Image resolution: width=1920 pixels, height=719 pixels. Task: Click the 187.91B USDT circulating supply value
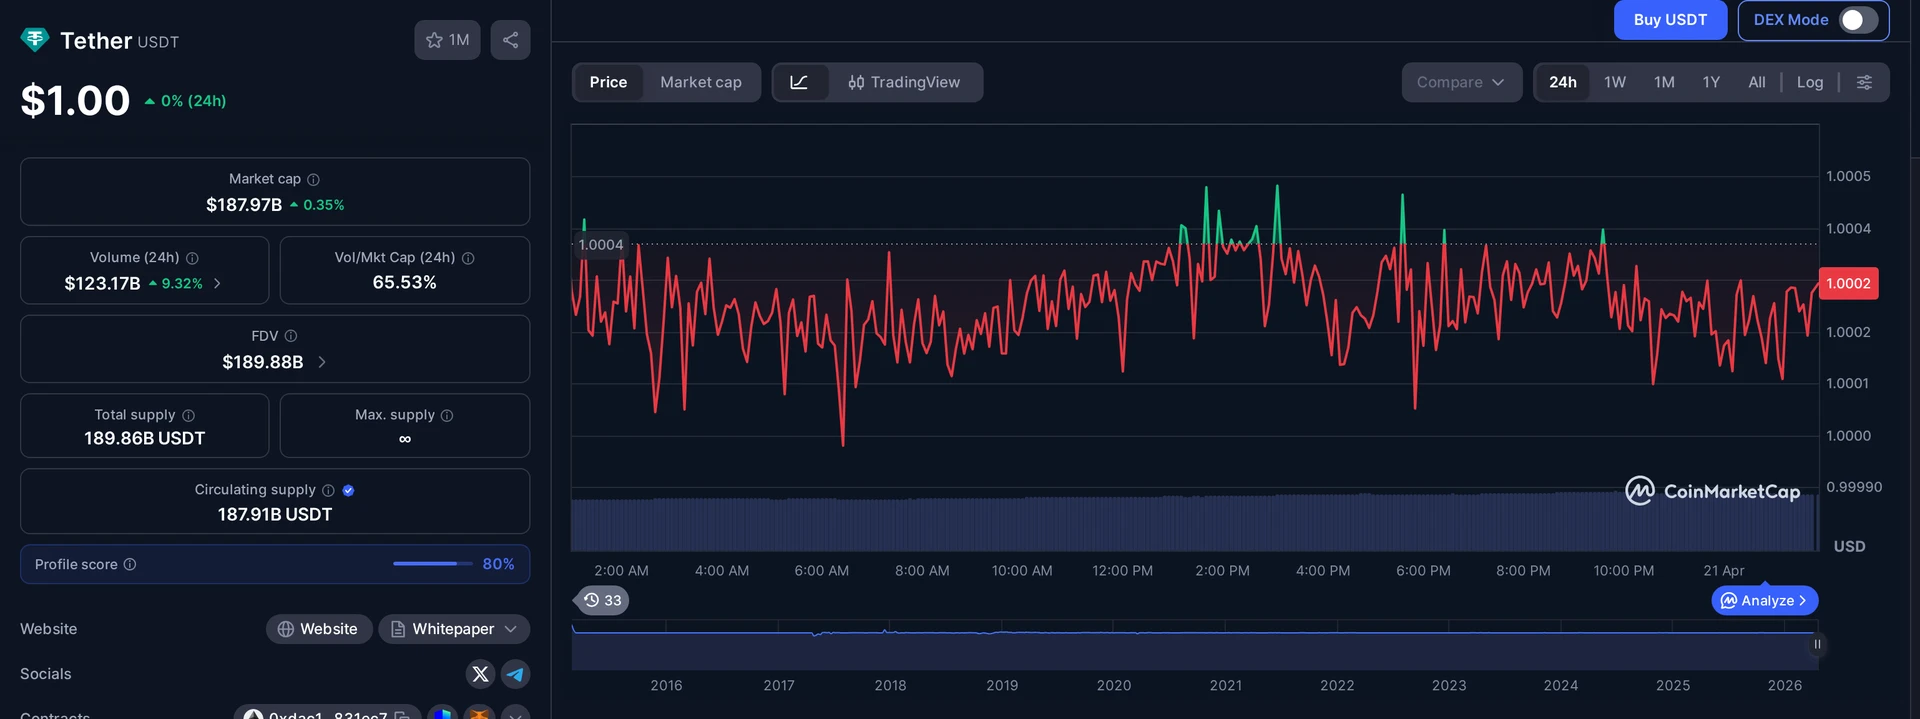click(x=275, y=514)
